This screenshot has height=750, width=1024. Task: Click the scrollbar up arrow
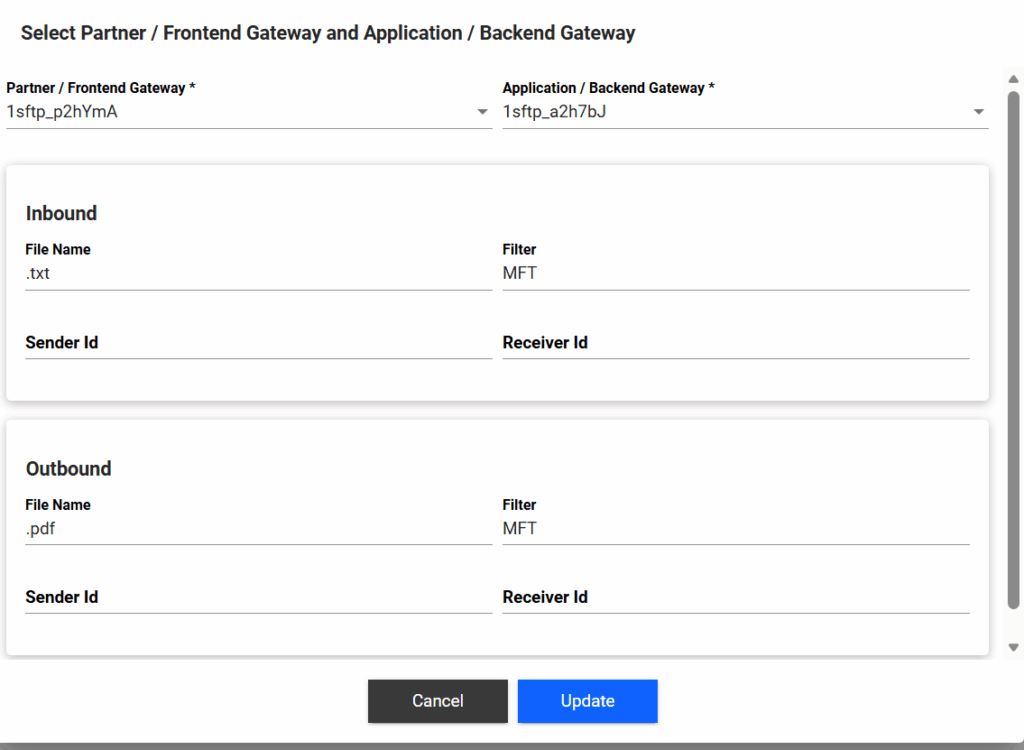tap(1013, 78)
